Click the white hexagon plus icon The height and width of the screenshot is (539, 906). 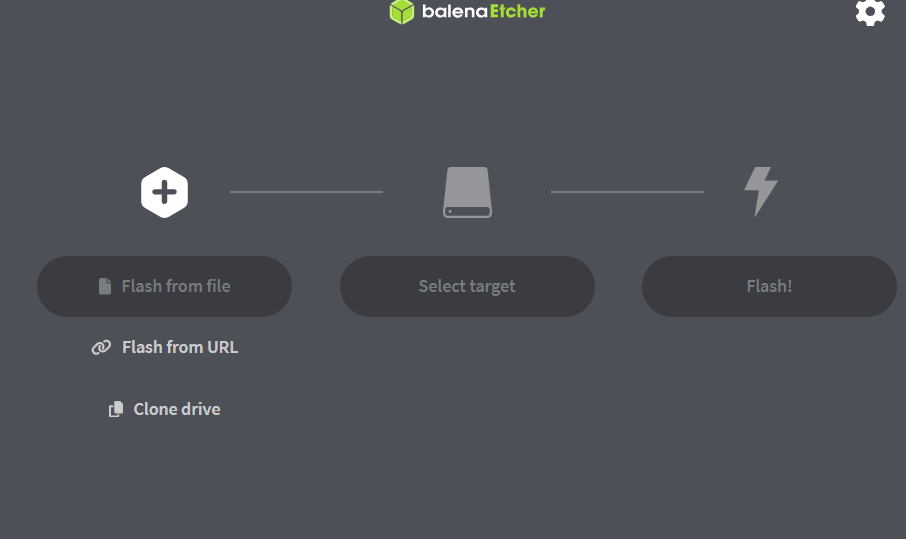pyautogui.click(x=165, y=192)
